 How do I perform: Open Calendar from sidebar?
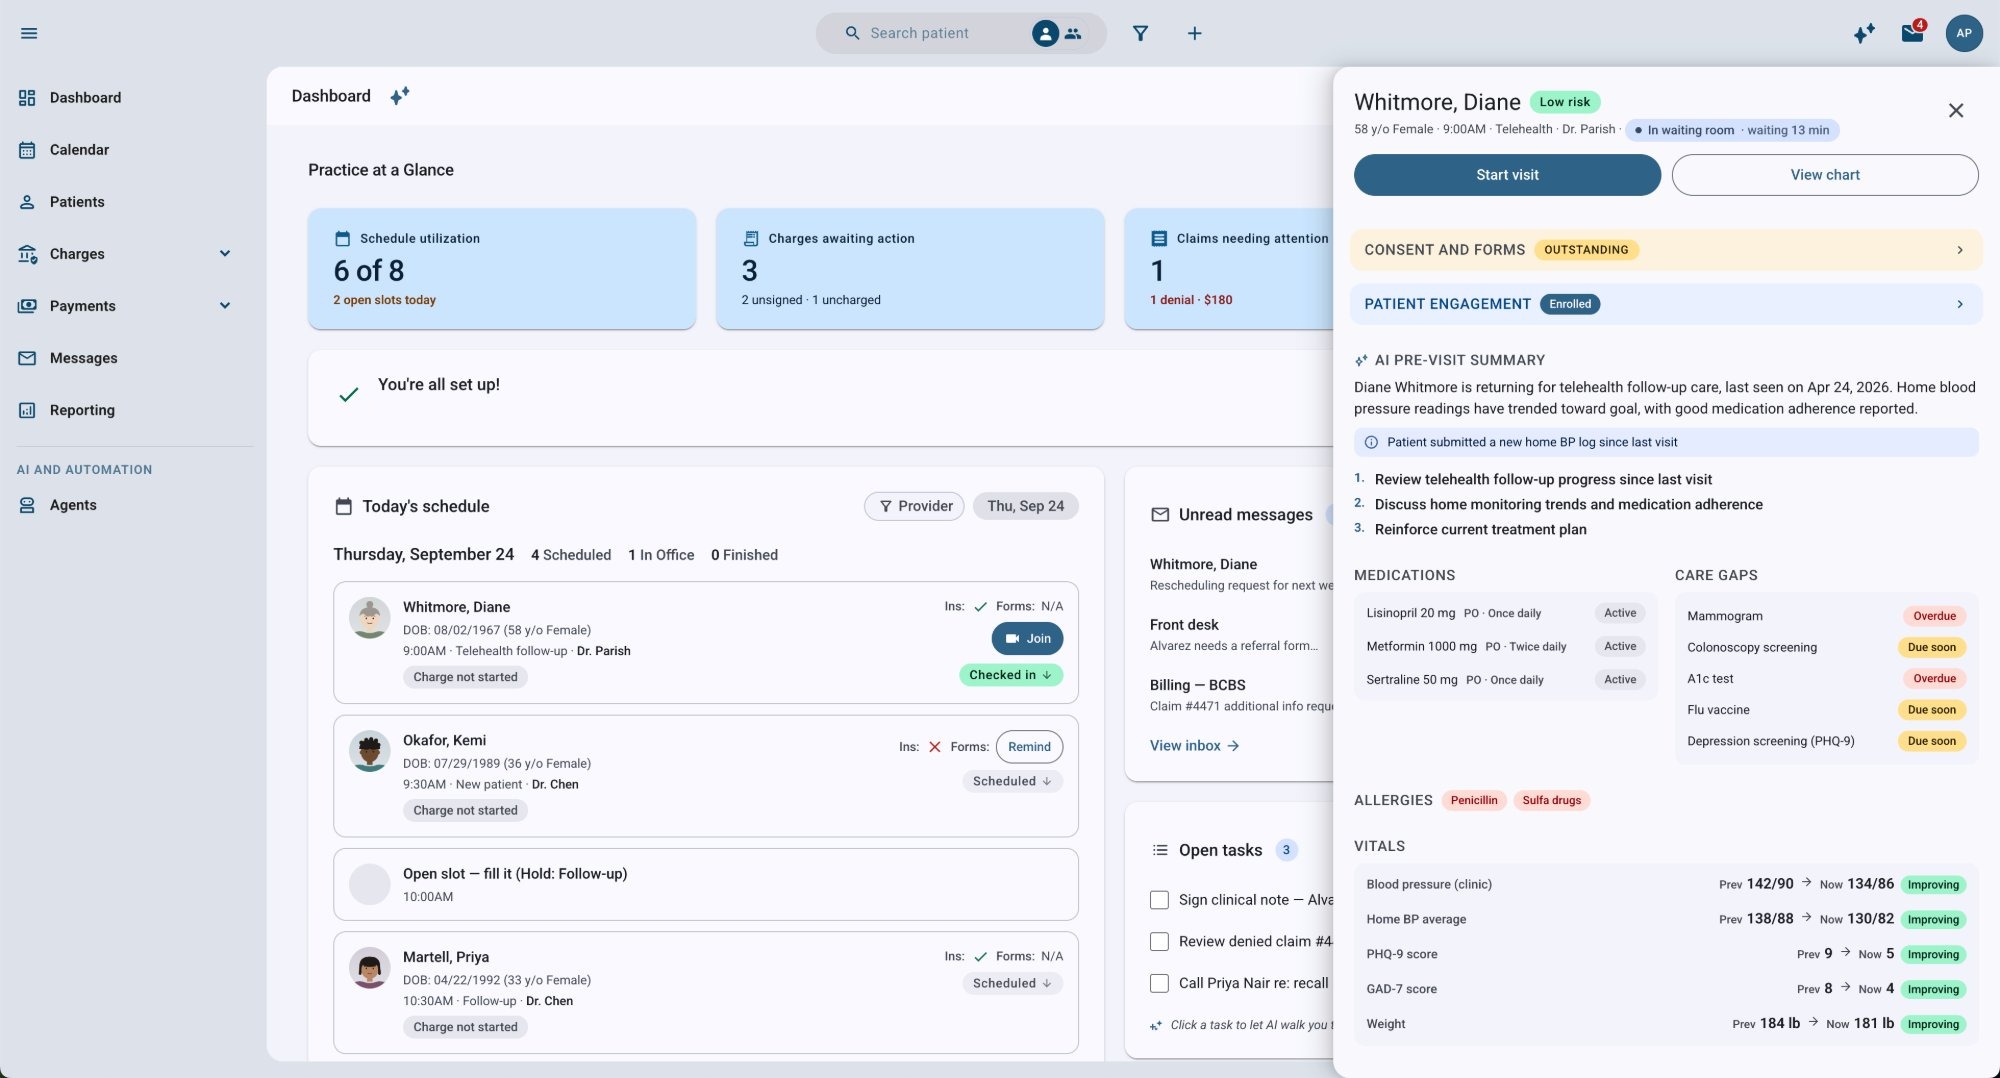click(x=79, y=150)
